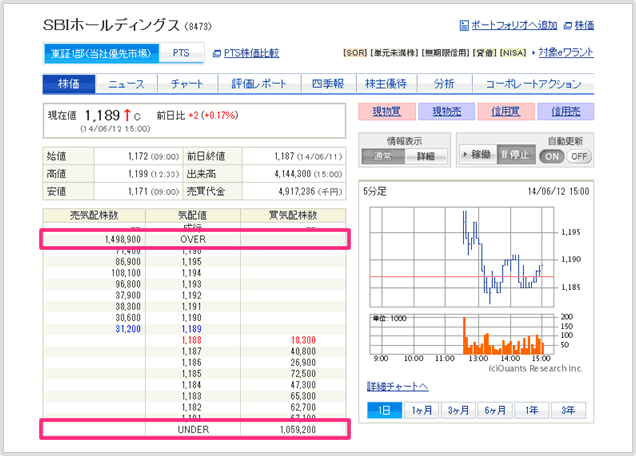Click the red 1,188 bid price
Screen dimensions: 636x456
tap(191, 340)
